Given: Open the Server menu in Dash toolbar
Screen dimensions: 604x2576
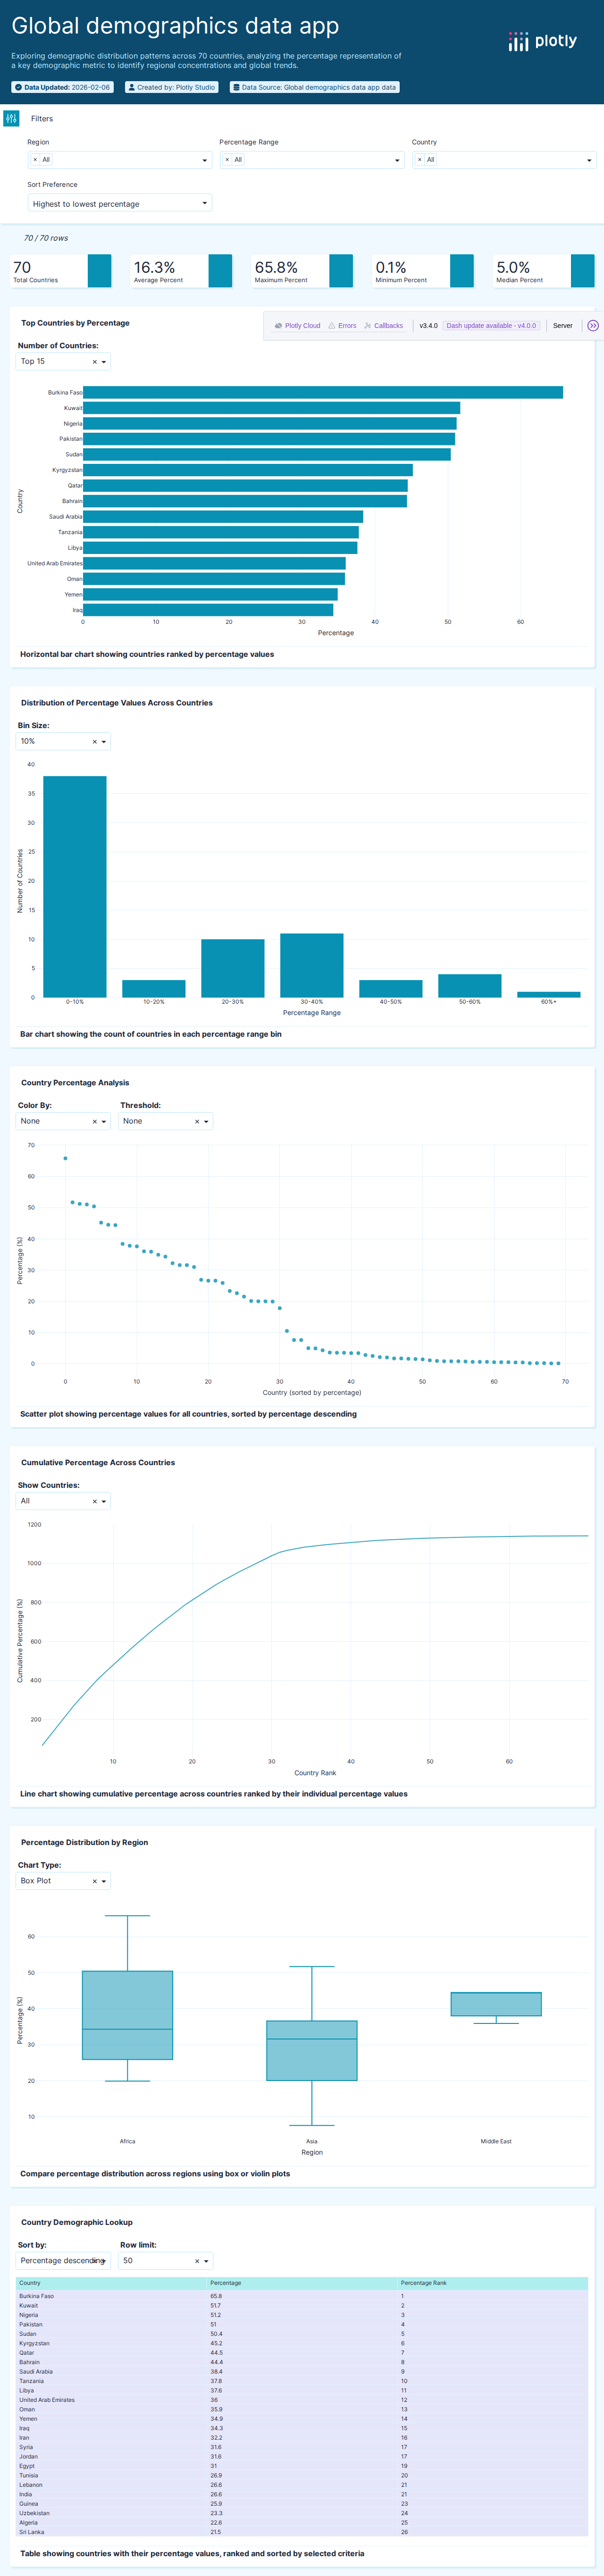Looking at the screenshot, I should pyautogui.click(x=563, y=325).
